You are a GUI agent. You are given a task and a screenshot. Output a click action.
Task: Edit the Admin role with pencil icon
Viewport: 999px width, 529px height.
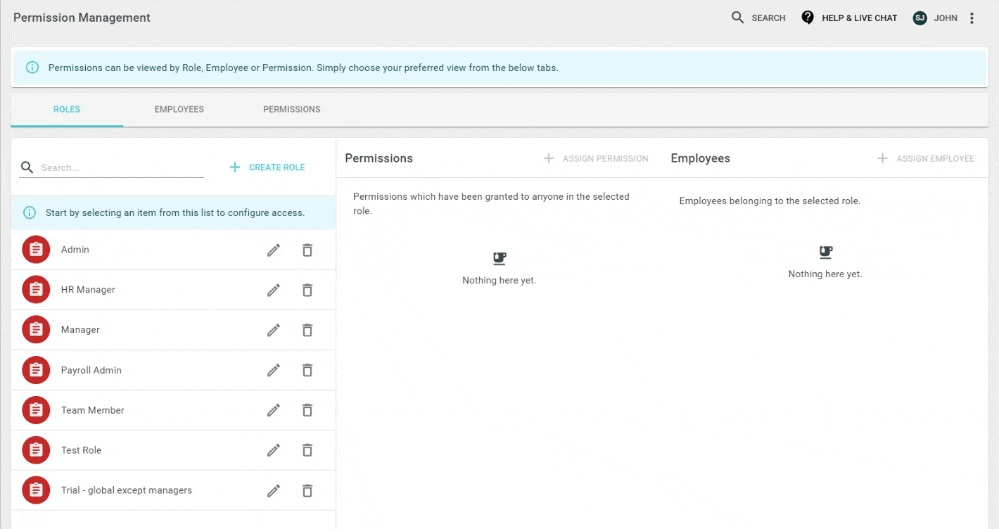(273, 250)
